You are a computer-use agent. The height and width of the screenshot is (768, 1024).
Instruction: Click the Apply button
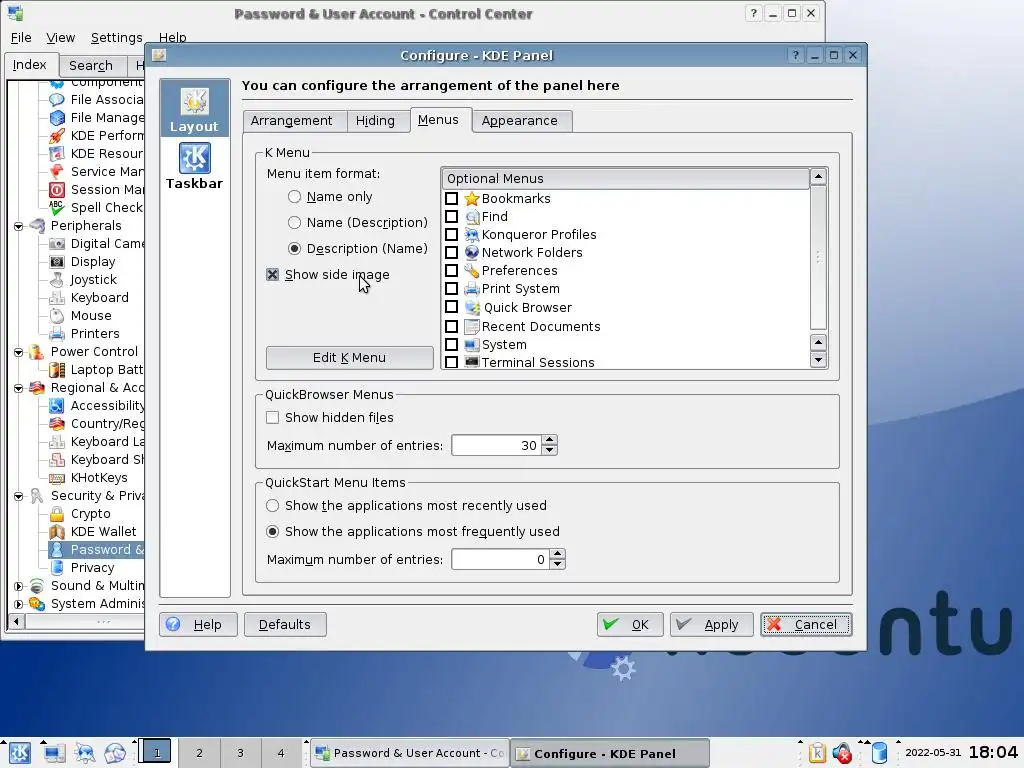point(712,624)
